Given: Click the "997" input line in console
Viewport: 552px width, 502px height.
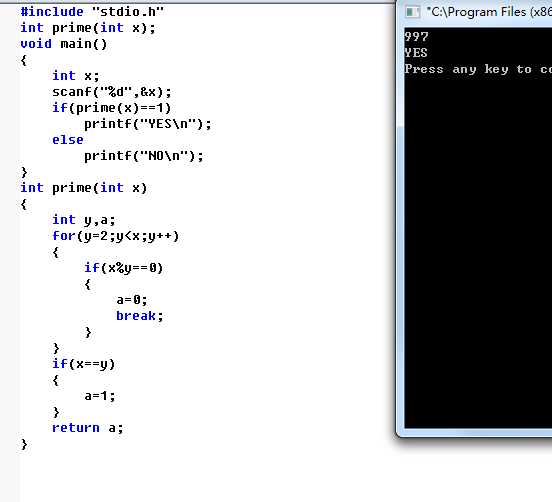Looking at the screenshot, I should (416, 37).
